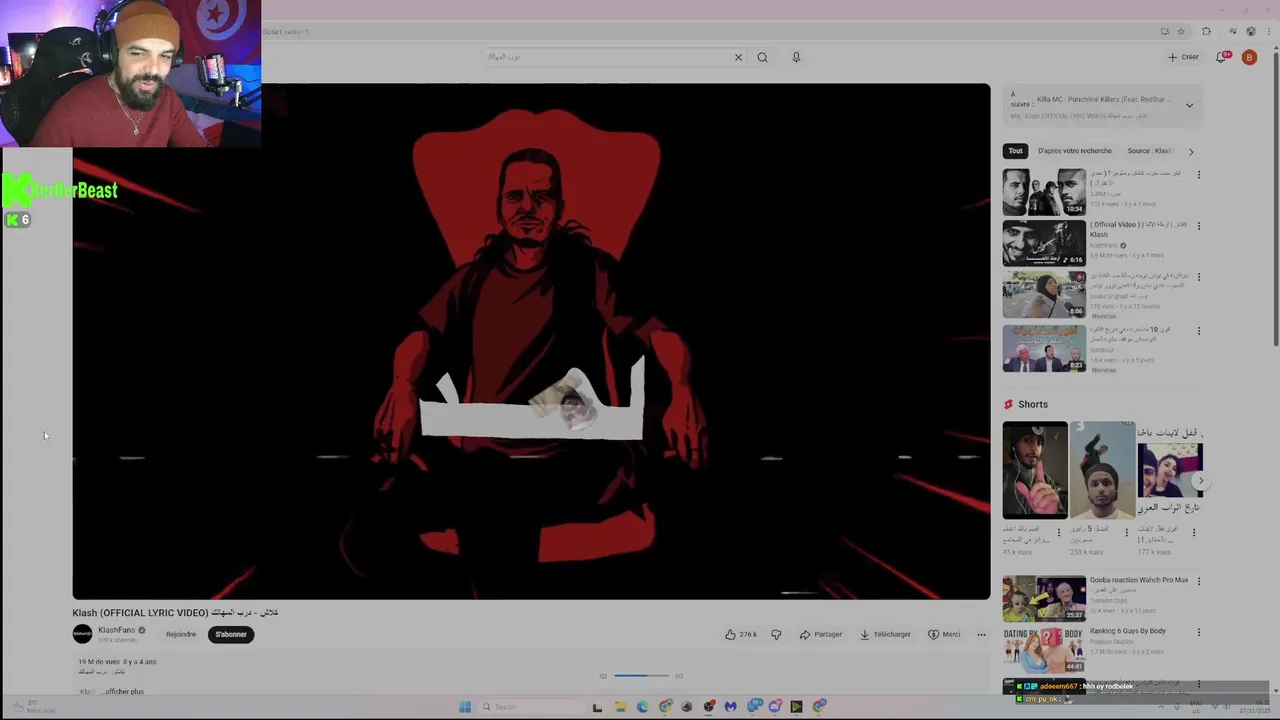Open the first Shorts clip with 43 k vues
This screenshot has height=720, width=1280.
[1035, 470]
